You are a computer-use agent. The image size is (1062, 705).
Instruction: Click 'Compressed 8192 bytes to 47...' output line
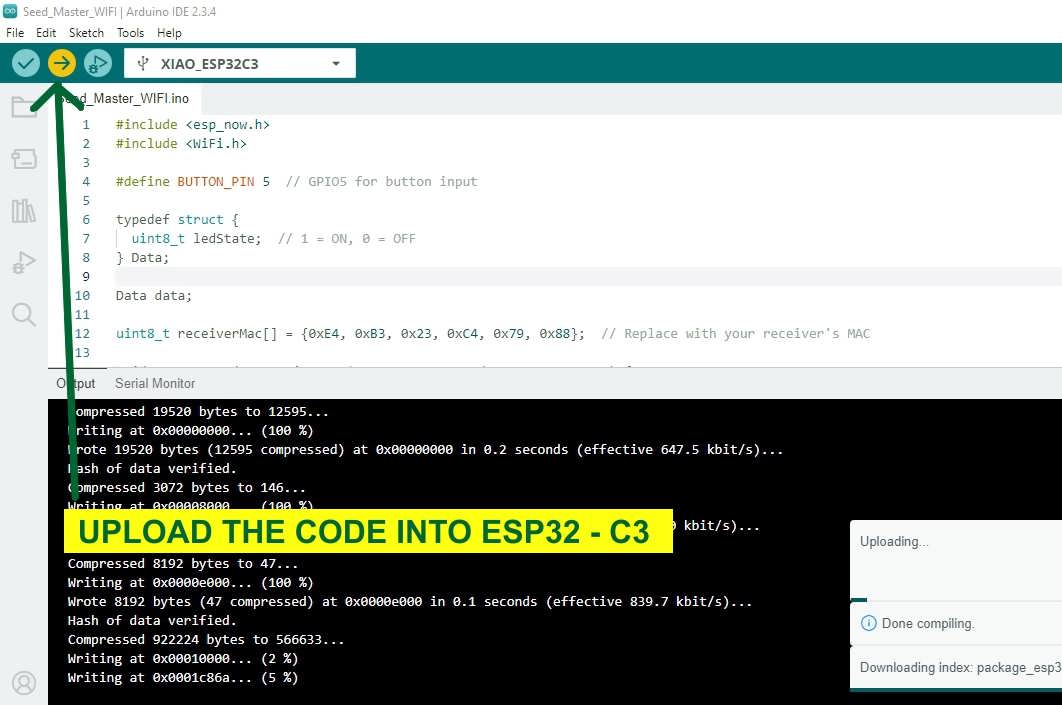click(x=183, y=563)
